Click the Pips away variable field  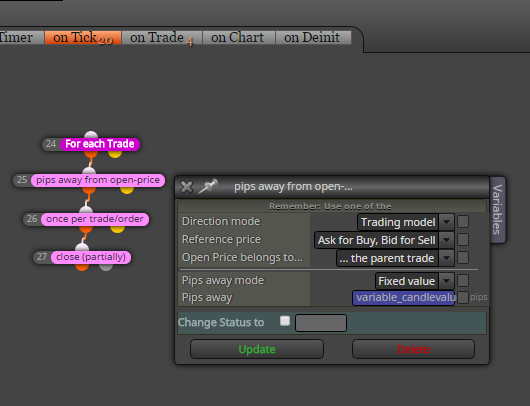[x=404, y=298]
